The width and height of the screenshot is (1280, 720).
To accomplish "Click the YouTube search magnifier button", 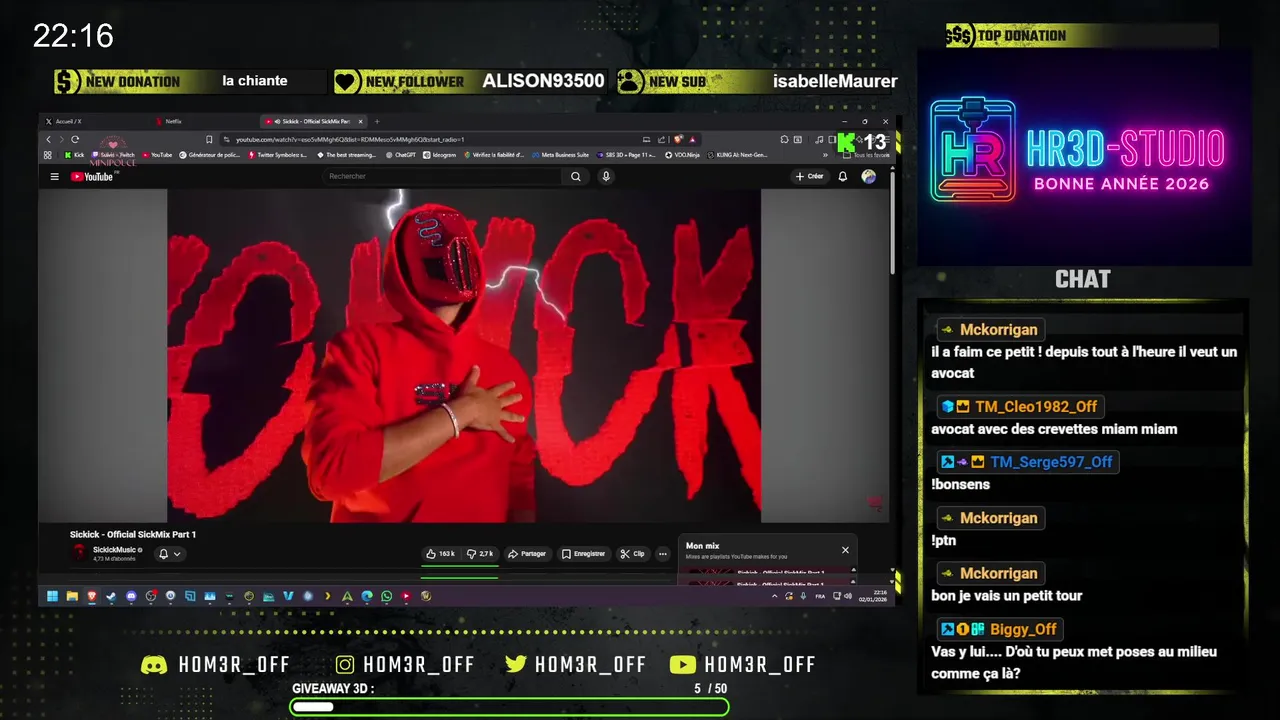I will (576, 176).
